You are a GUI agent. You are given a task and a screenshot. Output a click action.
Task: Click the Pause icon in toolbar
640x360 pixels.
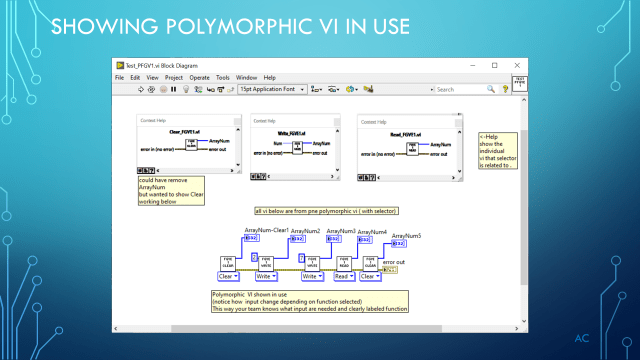tap(173, 89)
